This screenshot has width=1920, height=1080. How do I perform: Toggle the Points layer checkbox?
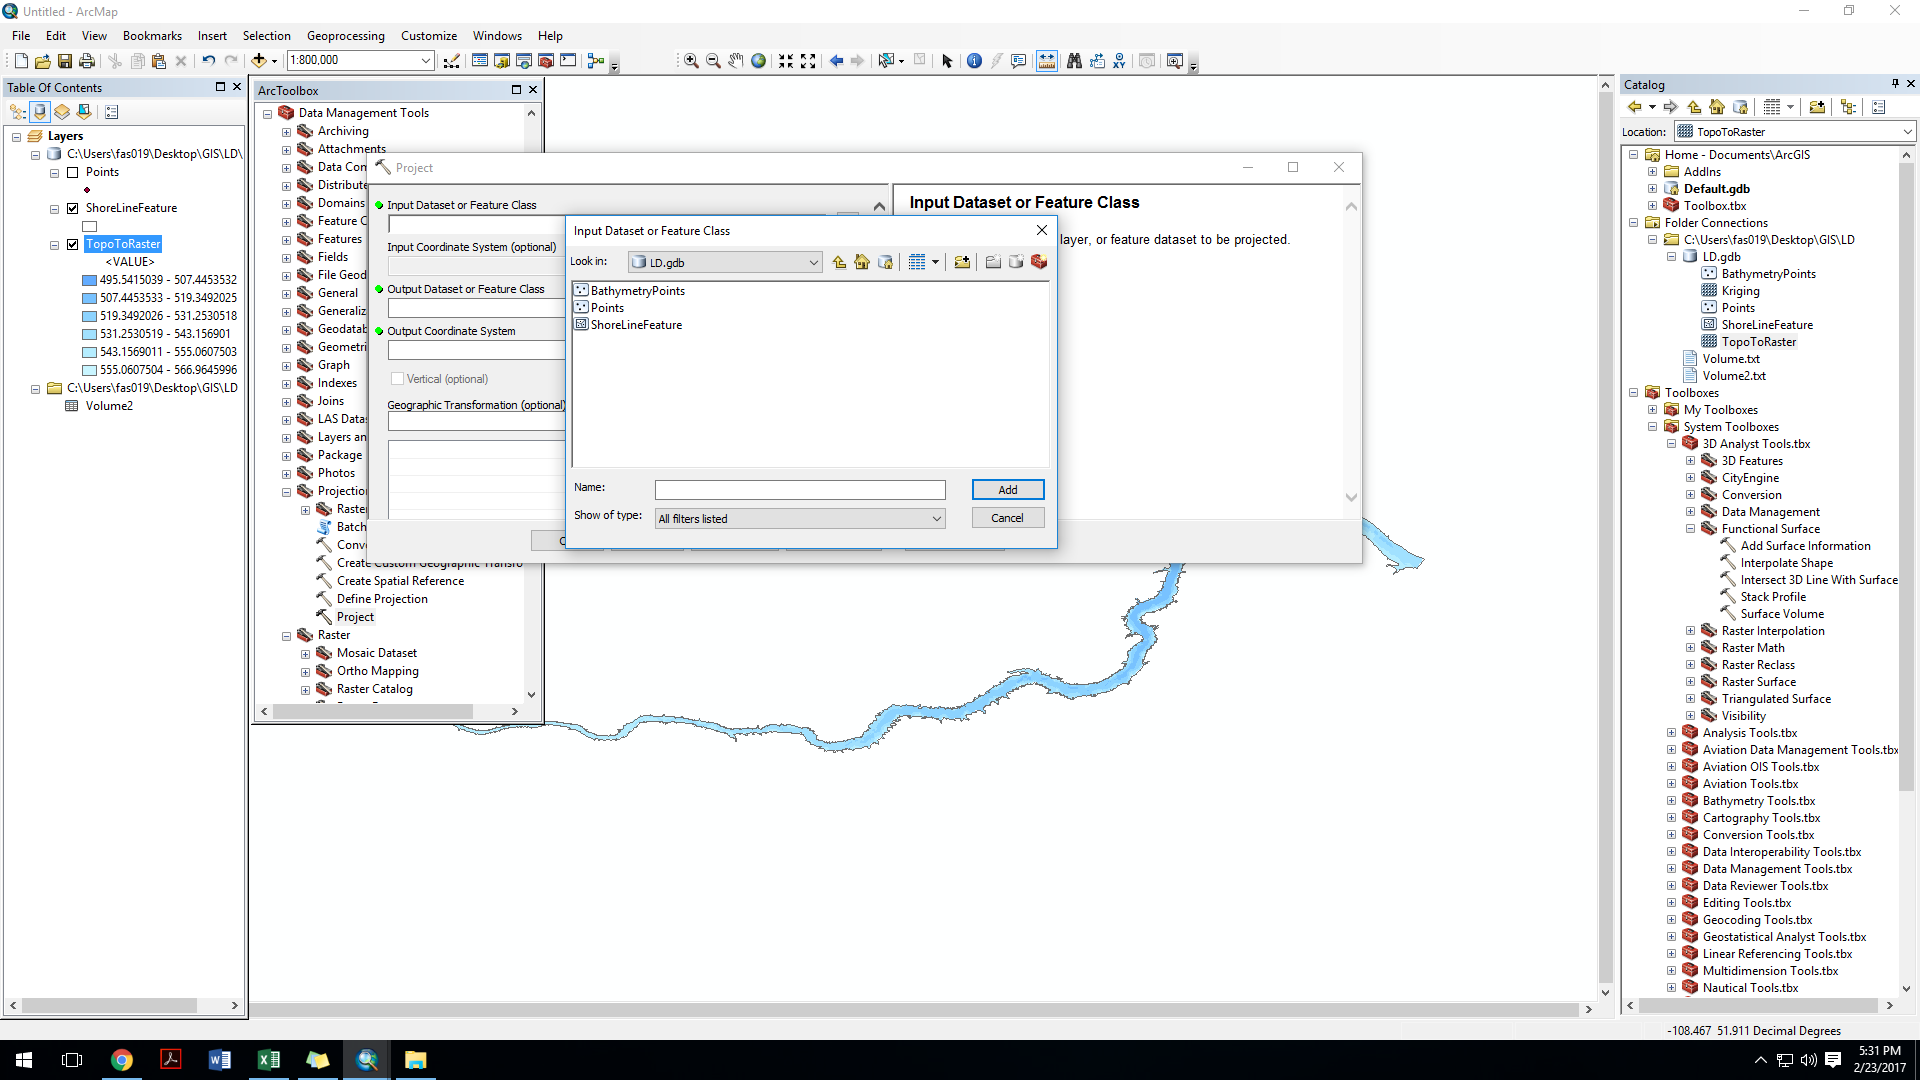[x=72, y=172]
